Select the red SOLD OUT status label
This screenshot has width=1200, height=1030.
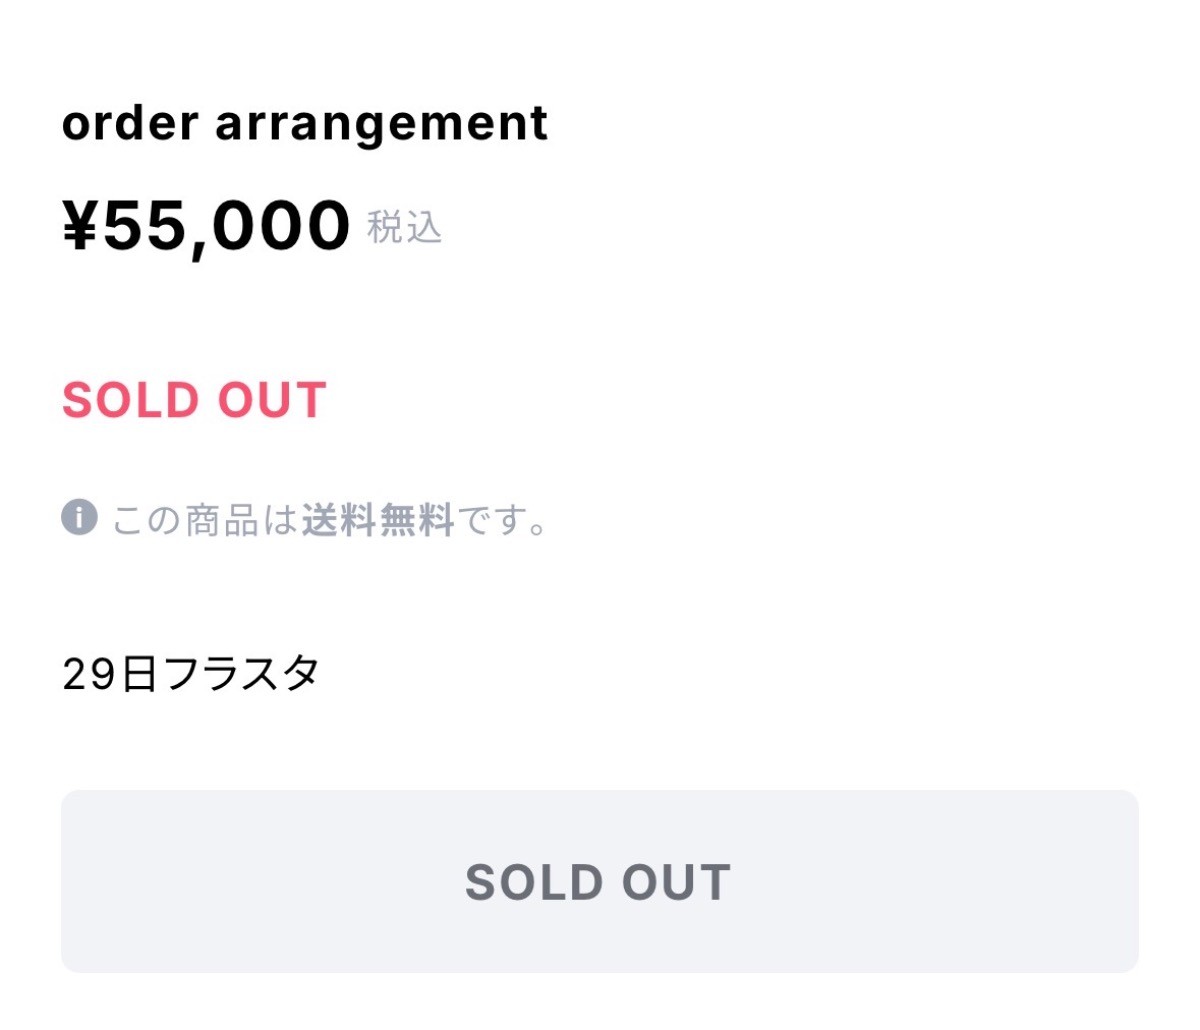[x=194, y=400]
